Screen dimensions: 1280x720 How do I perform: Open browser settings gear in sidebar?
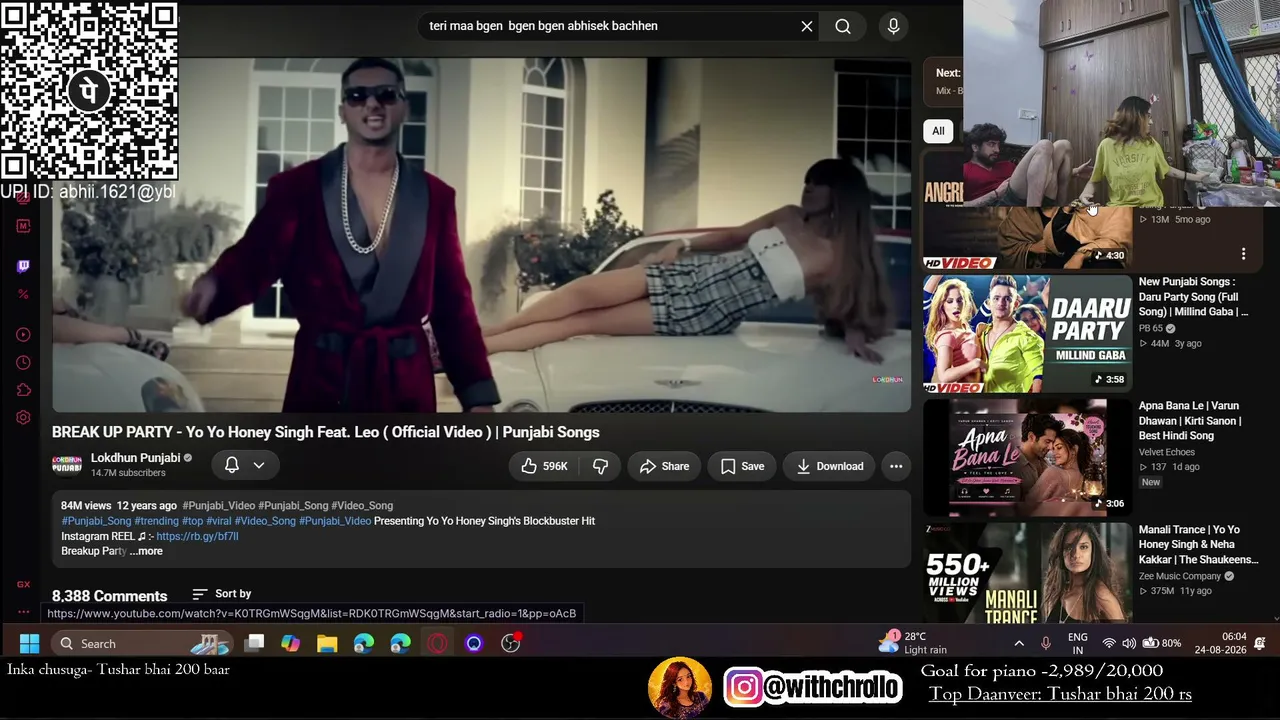(x=23, y=418)
